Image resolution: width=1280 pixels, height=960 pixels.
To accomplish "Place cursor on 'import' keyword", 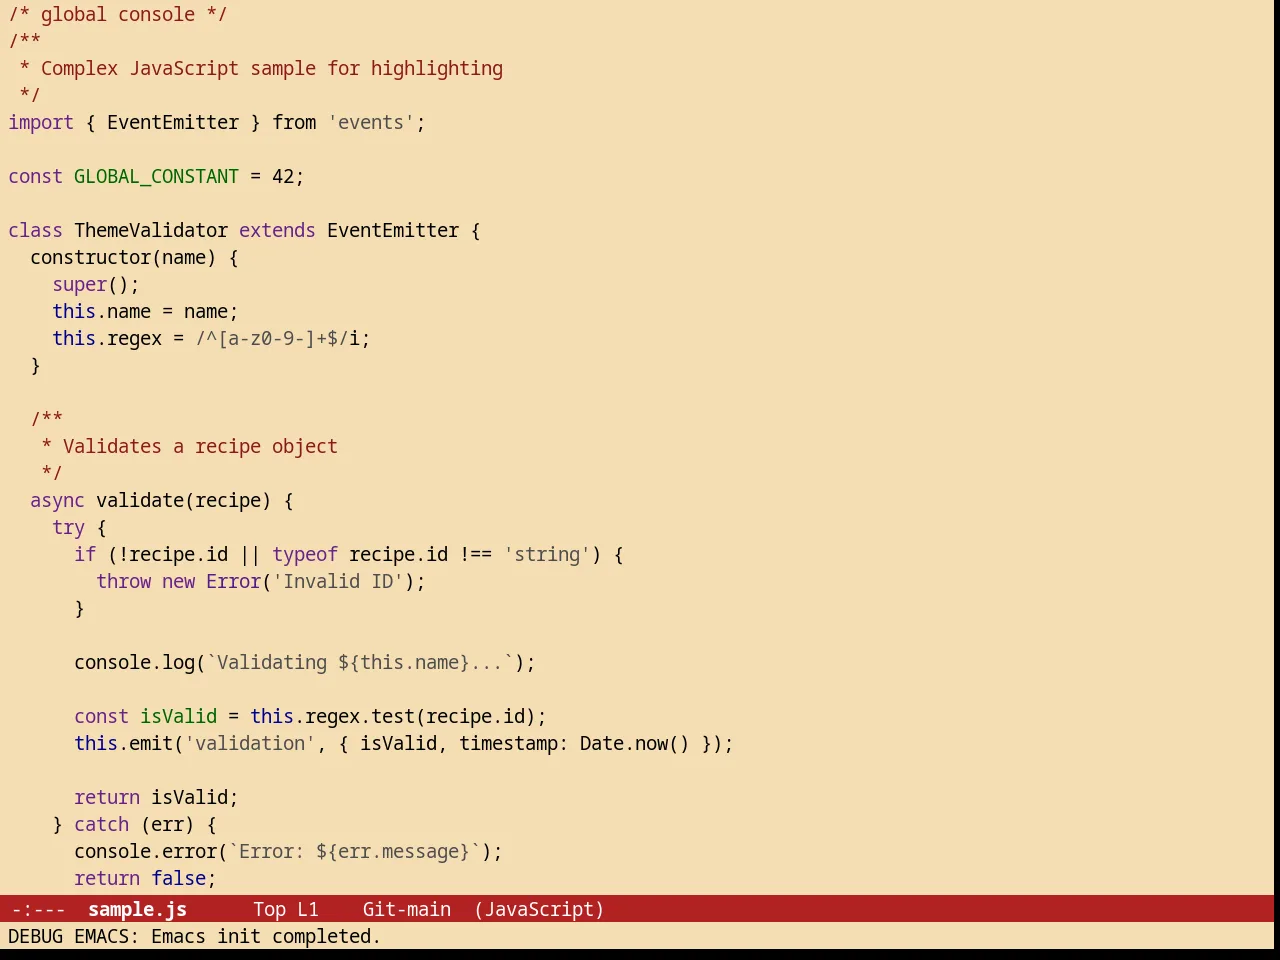I will coord(41,122).
